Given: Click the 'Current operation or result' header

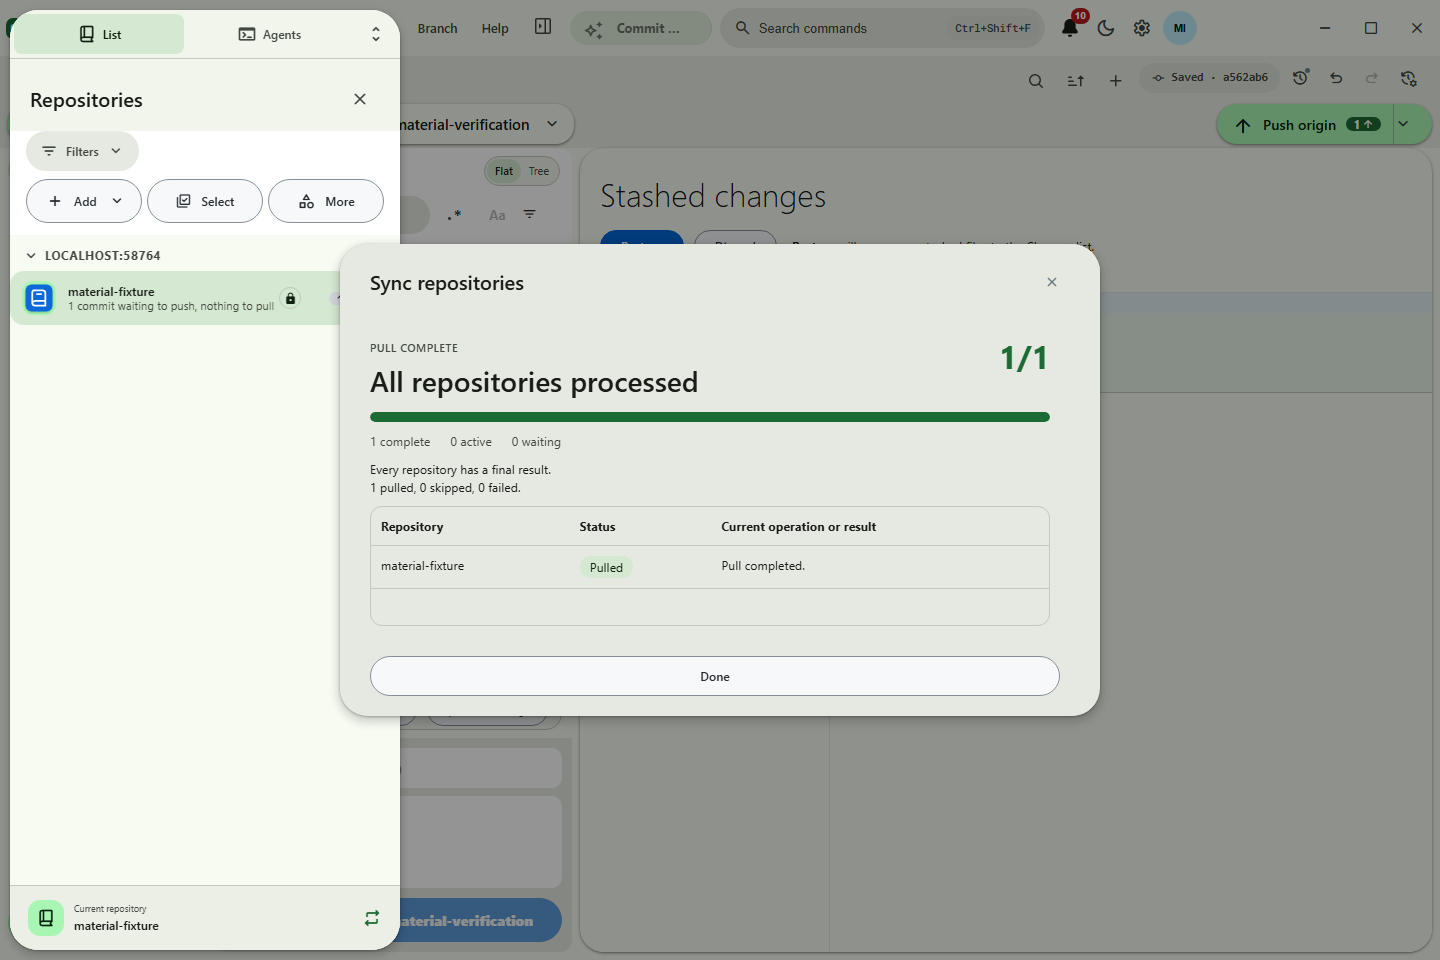Looking at the screenshot, I should 798,527.
